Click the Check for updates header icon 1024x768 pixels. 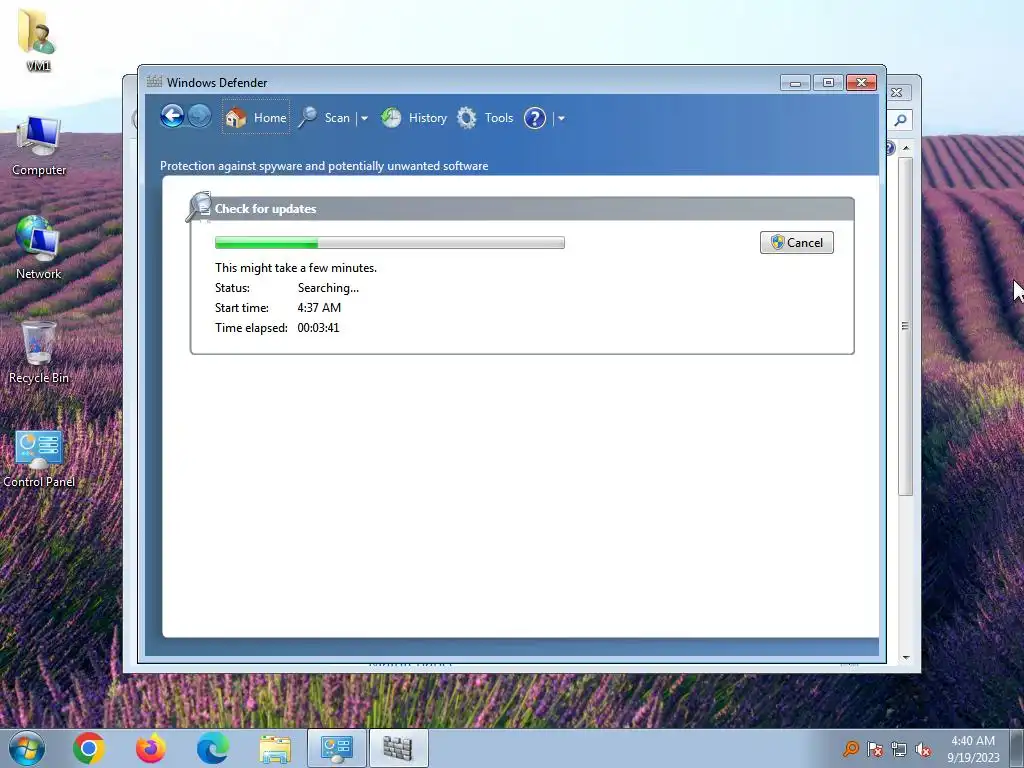pyautogui.click(x=199, y=208)
